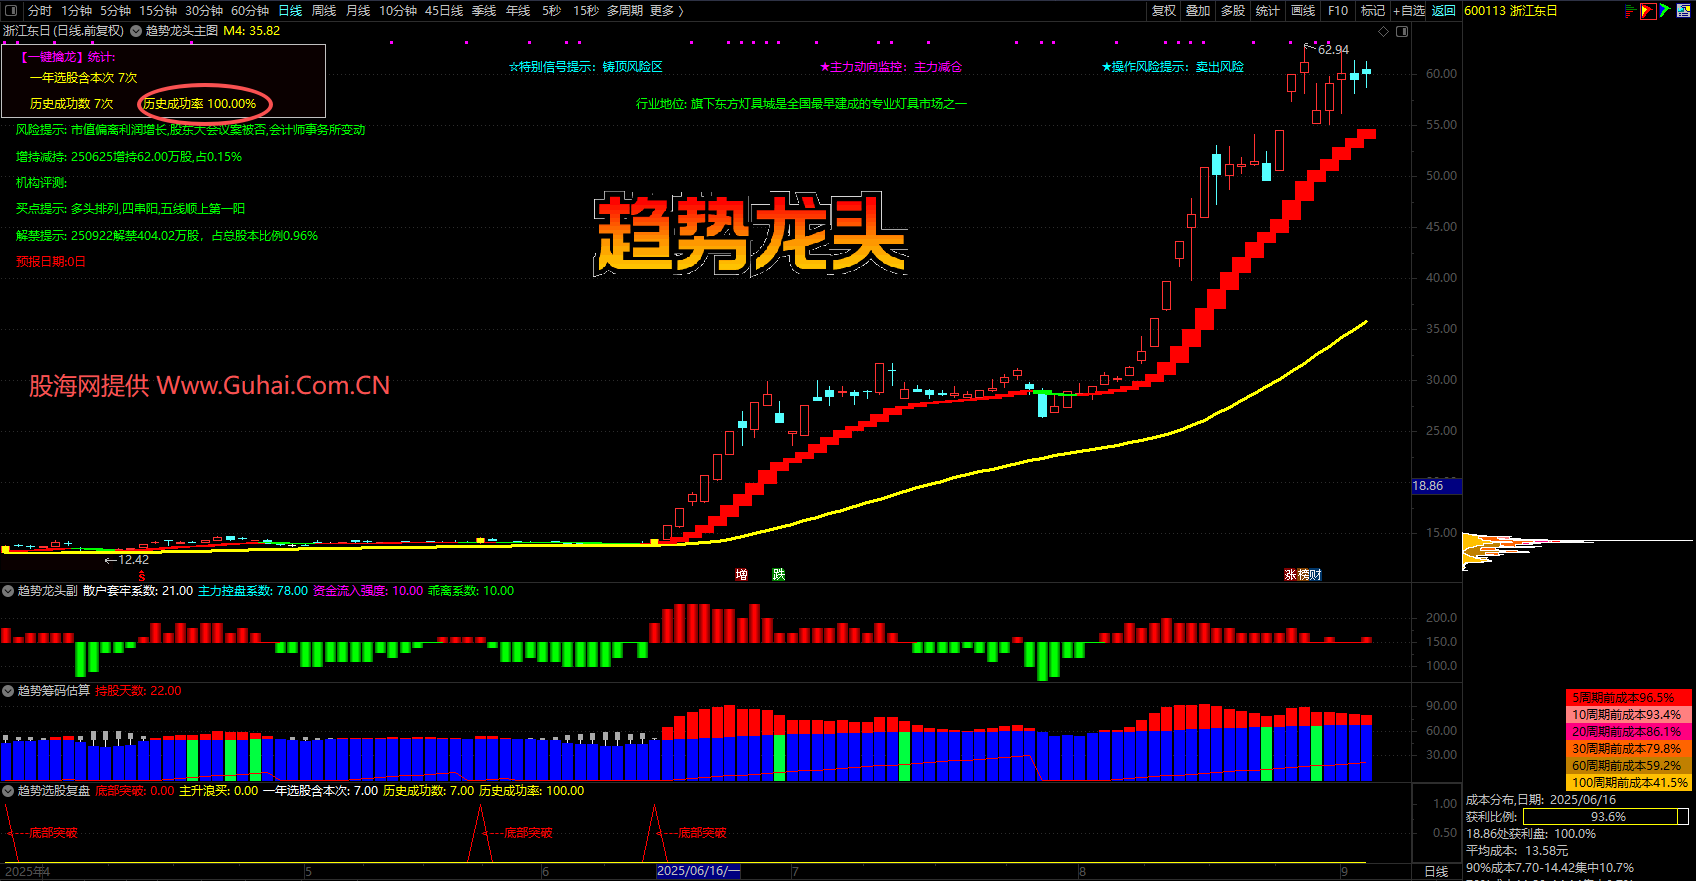Click the 历史成功率 100.00% text
This screenshot has width=1696, height=881.
coord(200,104)
